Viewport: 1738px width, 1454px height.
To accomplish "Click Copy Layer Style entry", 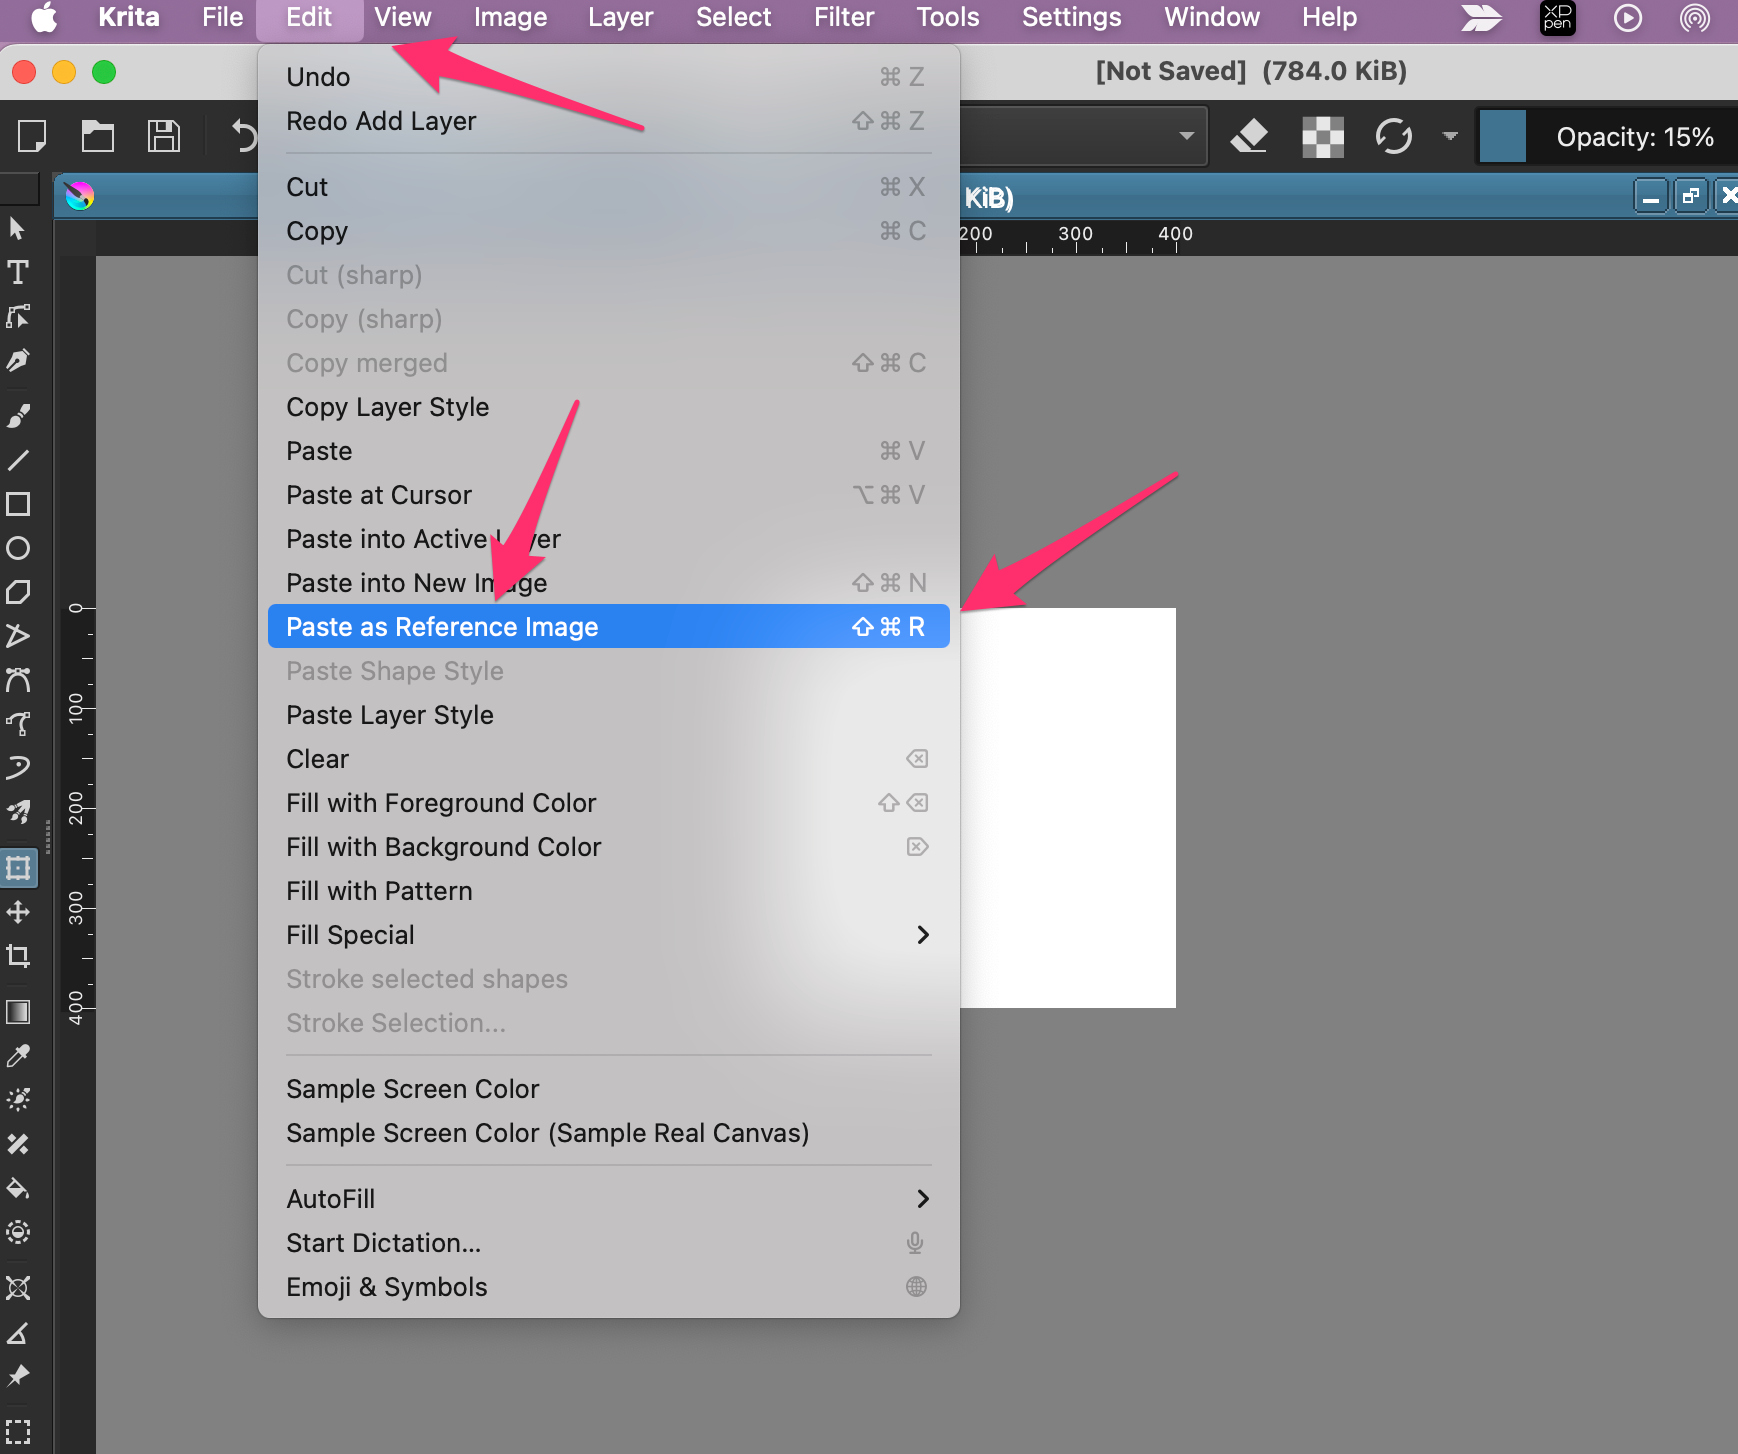I will pos(388,407).
